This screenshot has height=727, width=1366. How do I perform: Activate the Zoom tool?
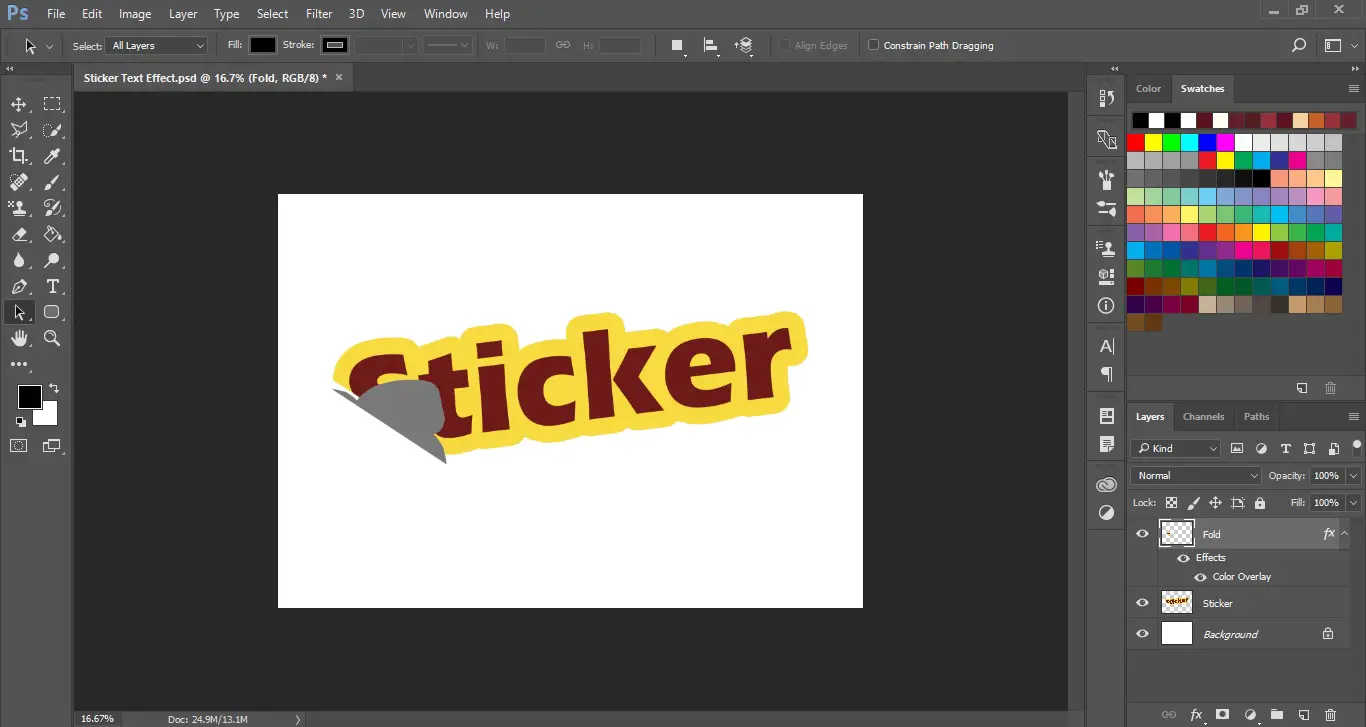[52, 338]
